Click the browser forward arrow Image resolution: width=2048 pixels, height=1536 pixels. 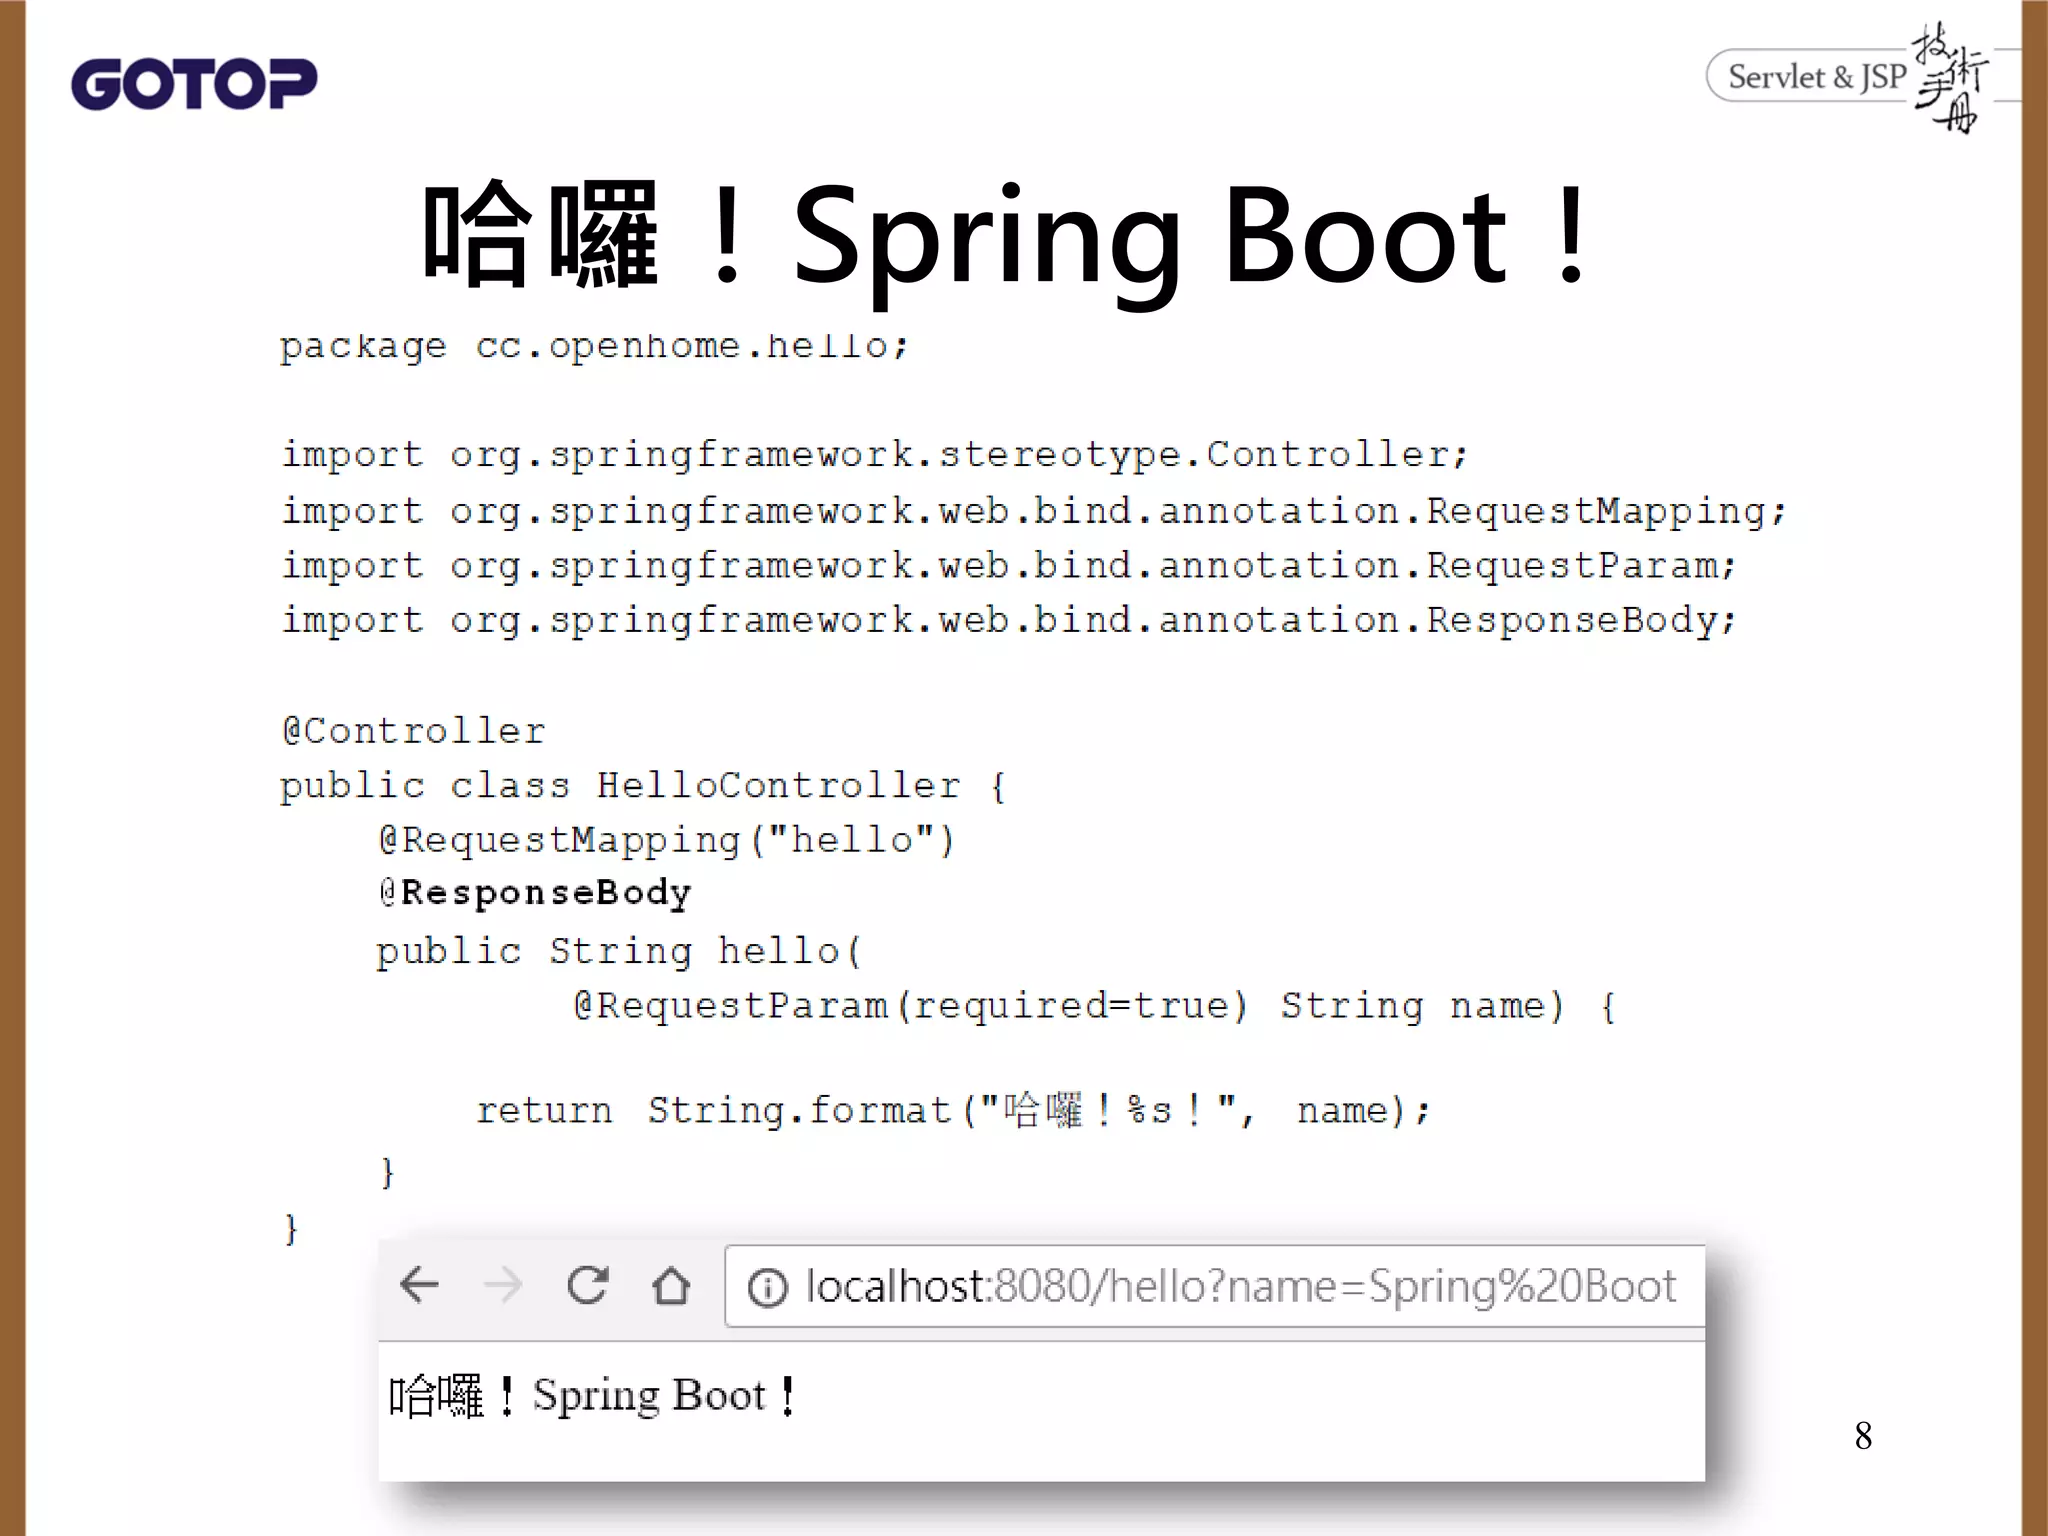pos(502,1285)
